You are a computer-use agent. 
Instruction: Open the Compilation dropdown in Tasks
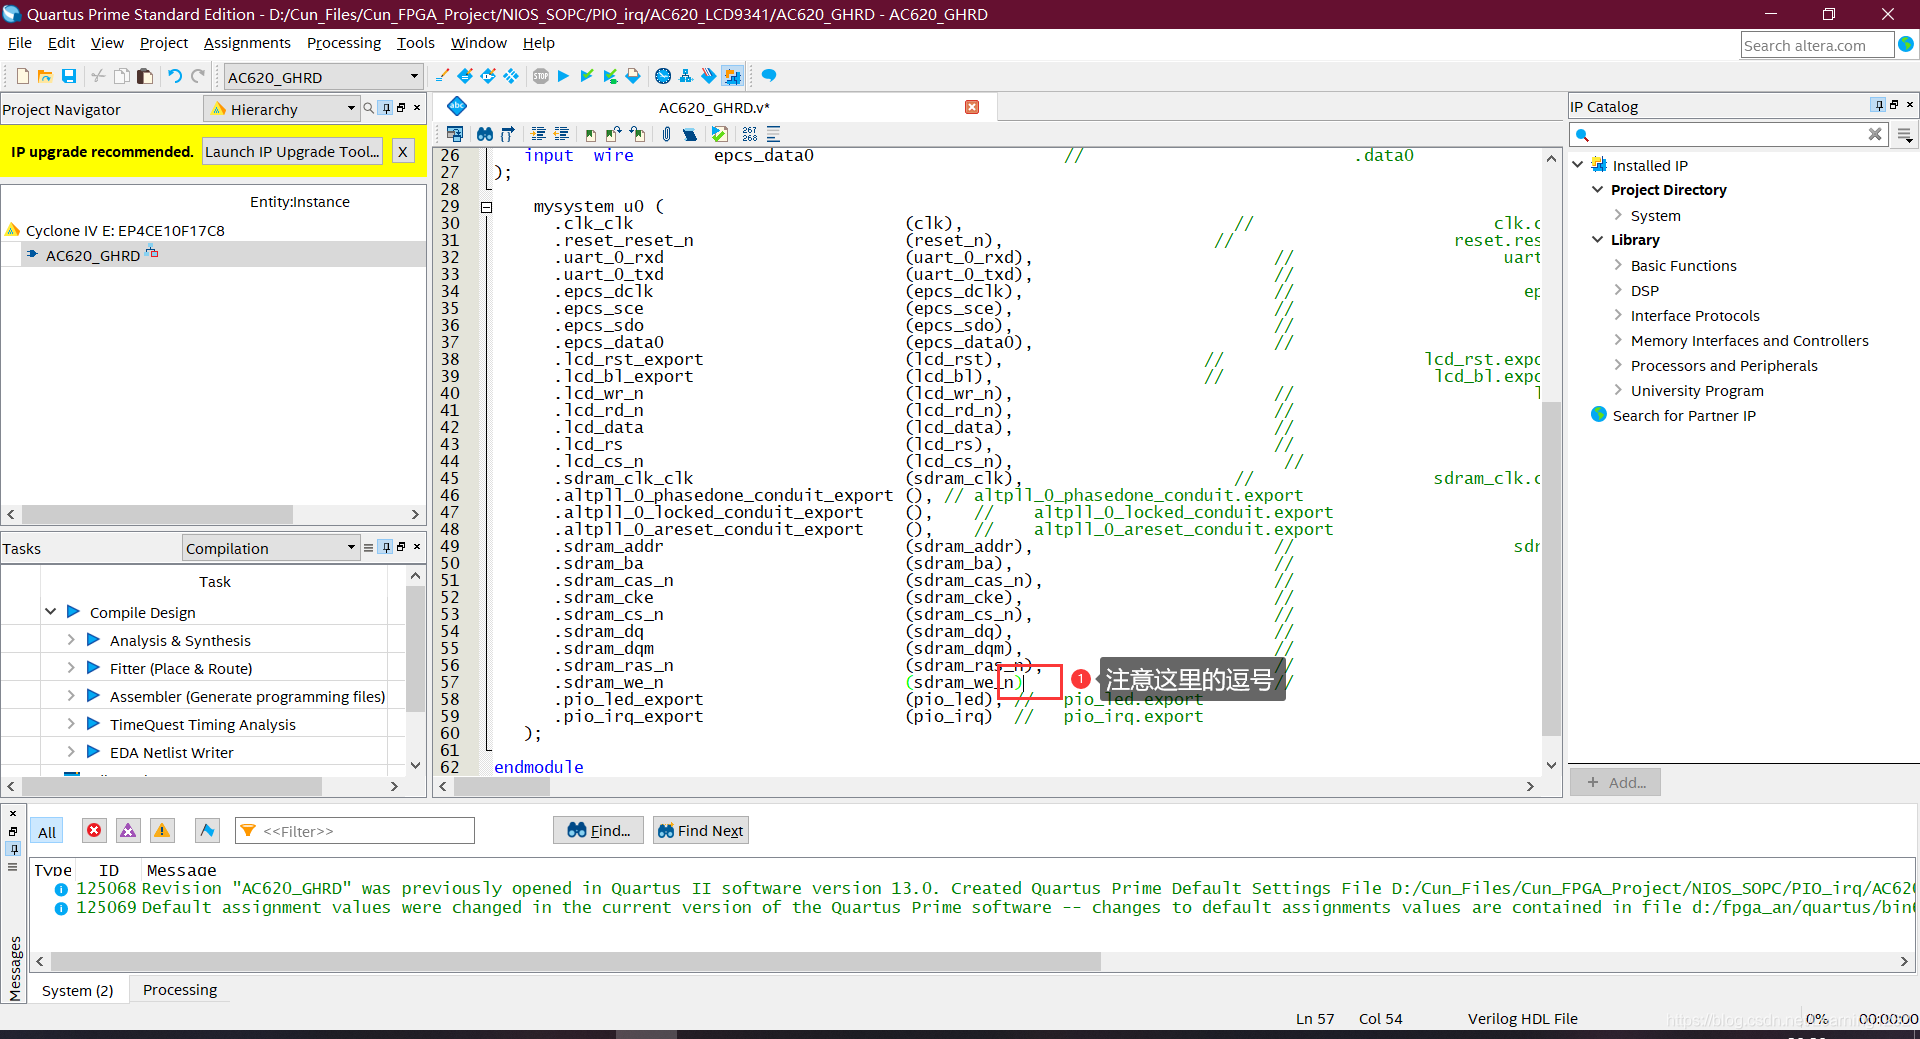270,548
